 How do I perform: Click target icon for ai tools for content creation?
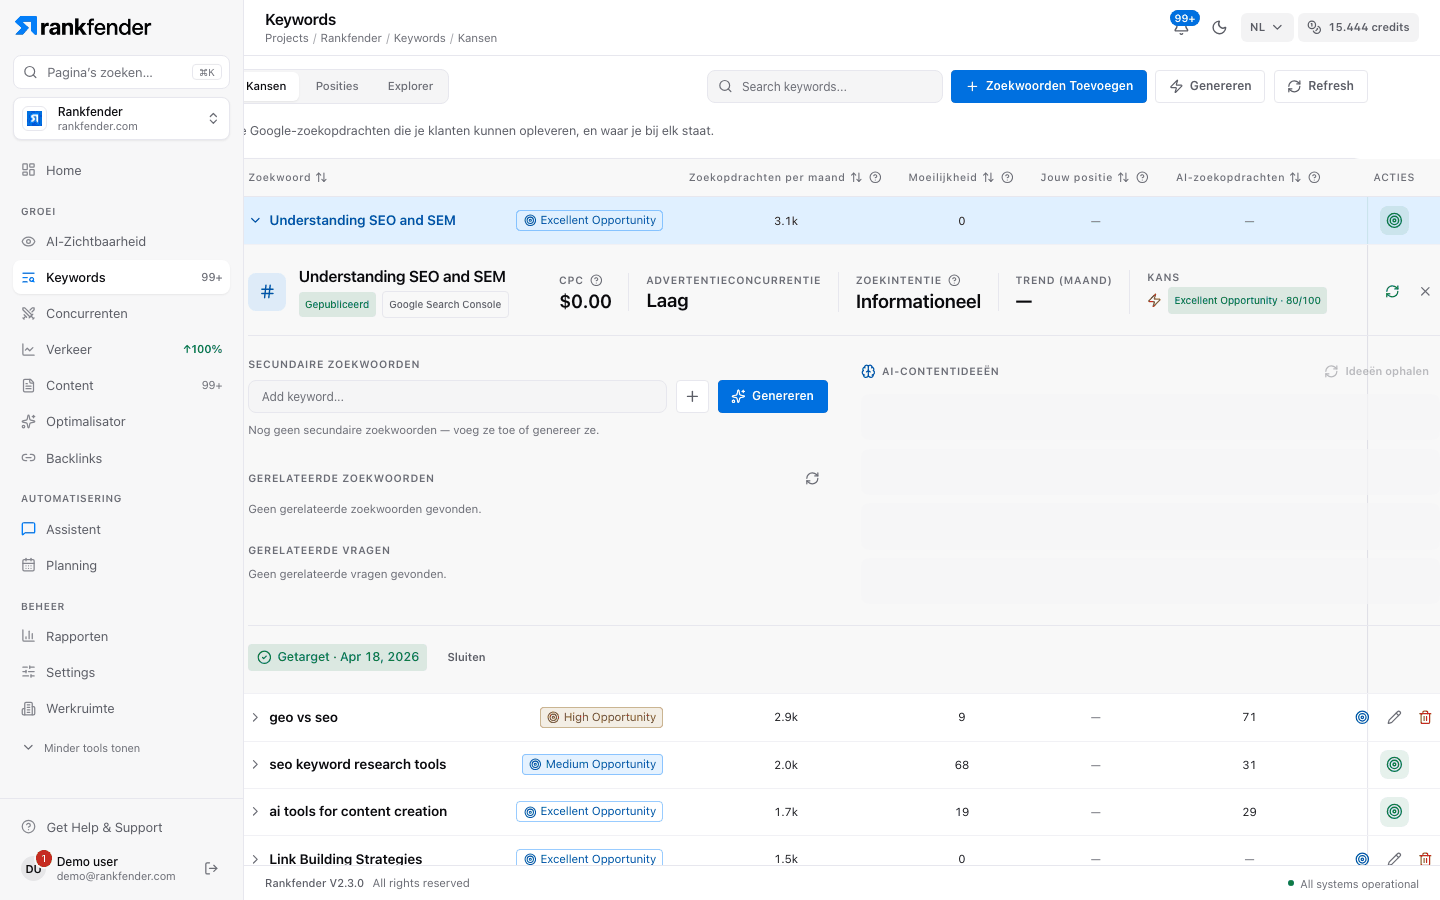point(1394,812)
